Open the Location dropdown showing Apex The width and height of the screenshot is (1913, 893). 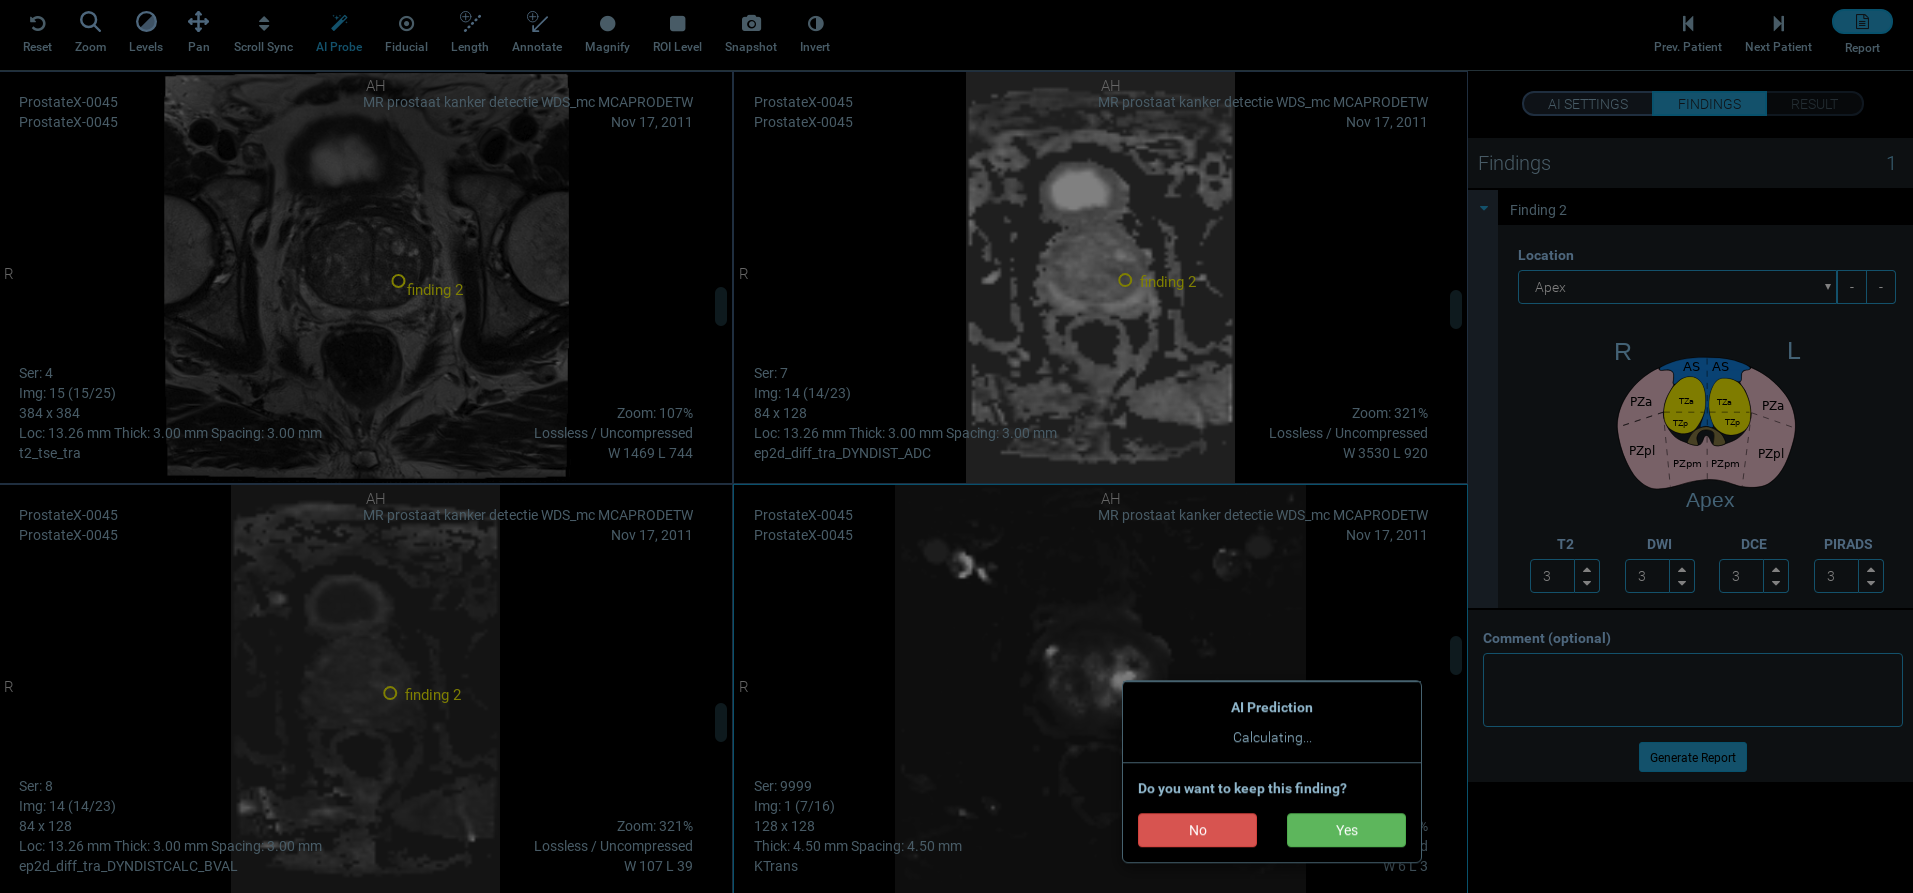tap(1676, 287)
